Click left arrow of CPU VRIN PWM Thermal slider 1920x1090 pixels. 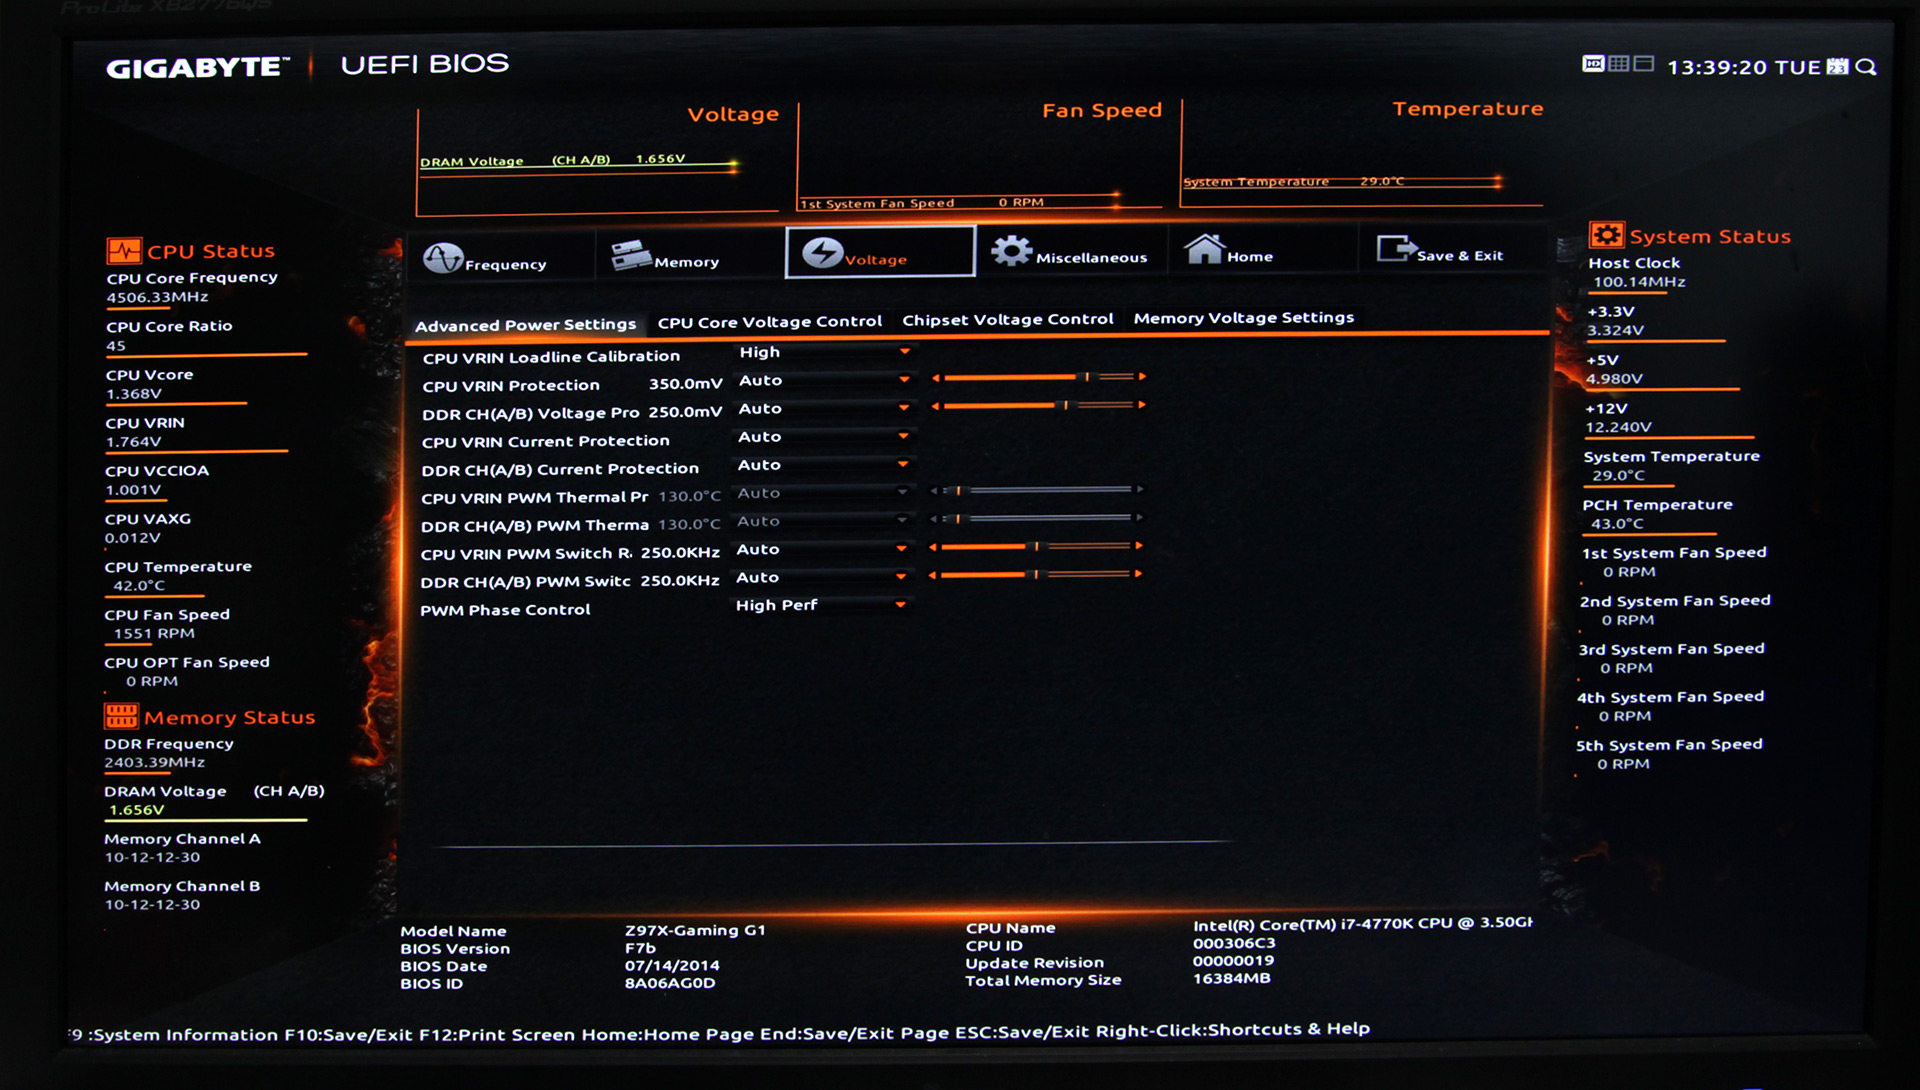pyautogui.click(x=934, y=491)
